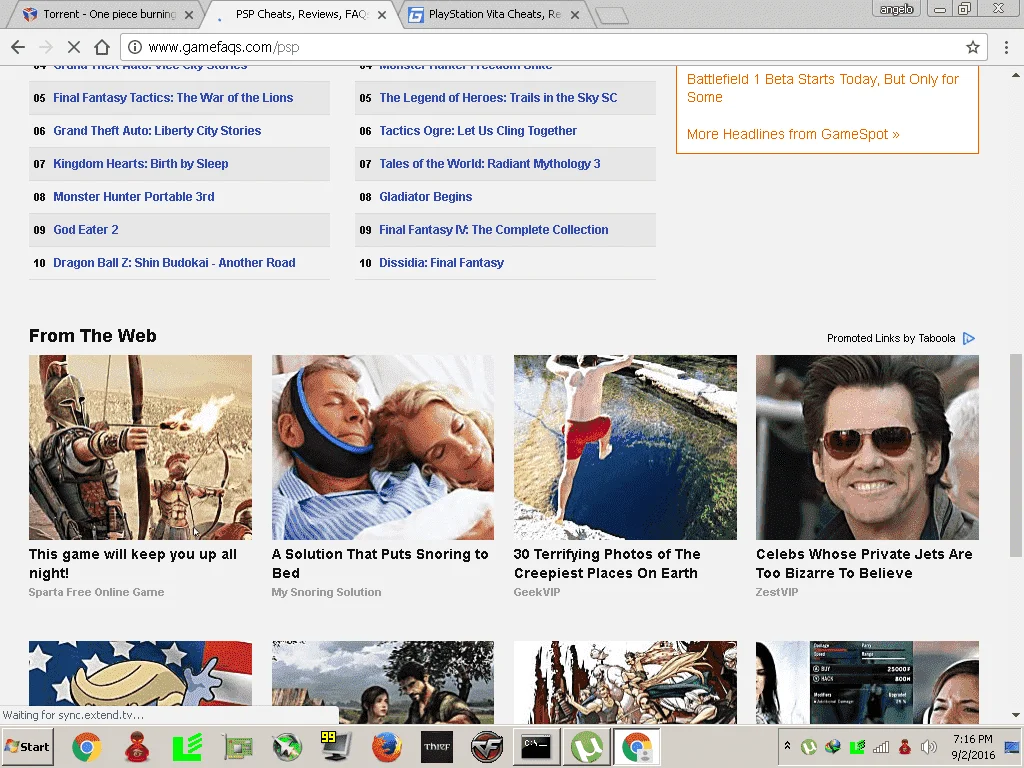Open the green arrow cursor taskbar icon
This screenshot has width=1024, height=768.
pos(287,746)
